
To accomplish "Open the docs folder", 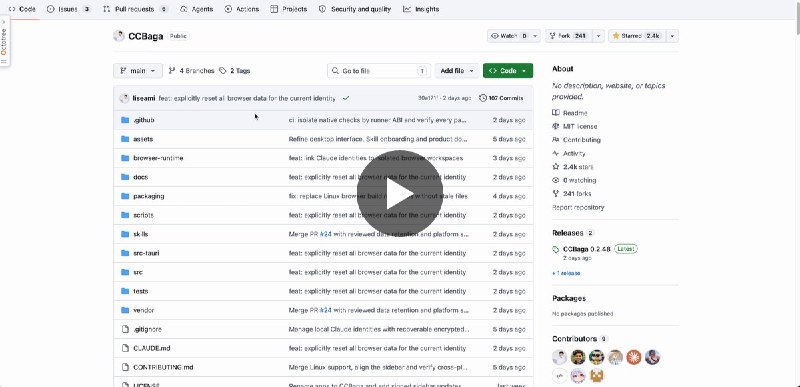I will pyautogui.click(x=140, y=177).
